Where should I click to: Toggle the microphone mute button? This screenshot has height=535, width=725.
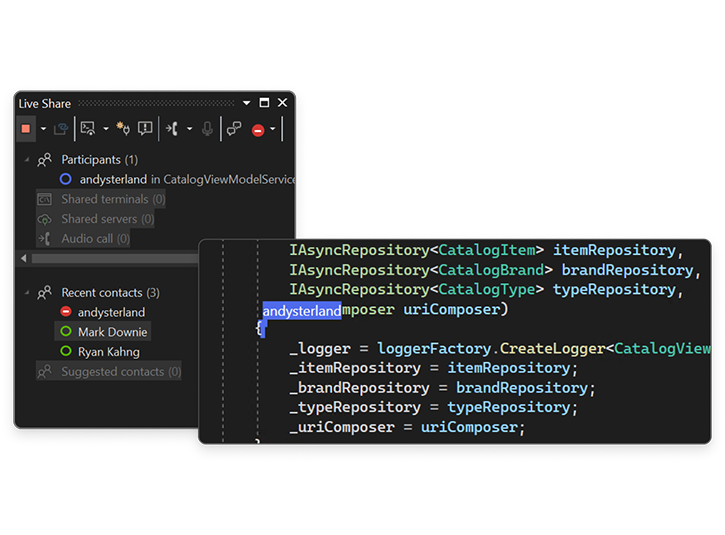click(208, 129)
